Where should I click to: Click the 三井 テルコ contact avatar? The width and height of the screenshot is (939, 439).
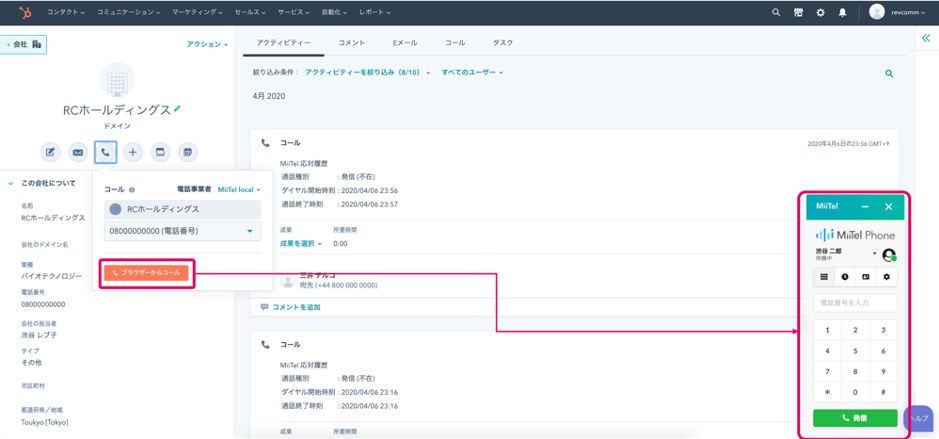(x=289, y=280)
